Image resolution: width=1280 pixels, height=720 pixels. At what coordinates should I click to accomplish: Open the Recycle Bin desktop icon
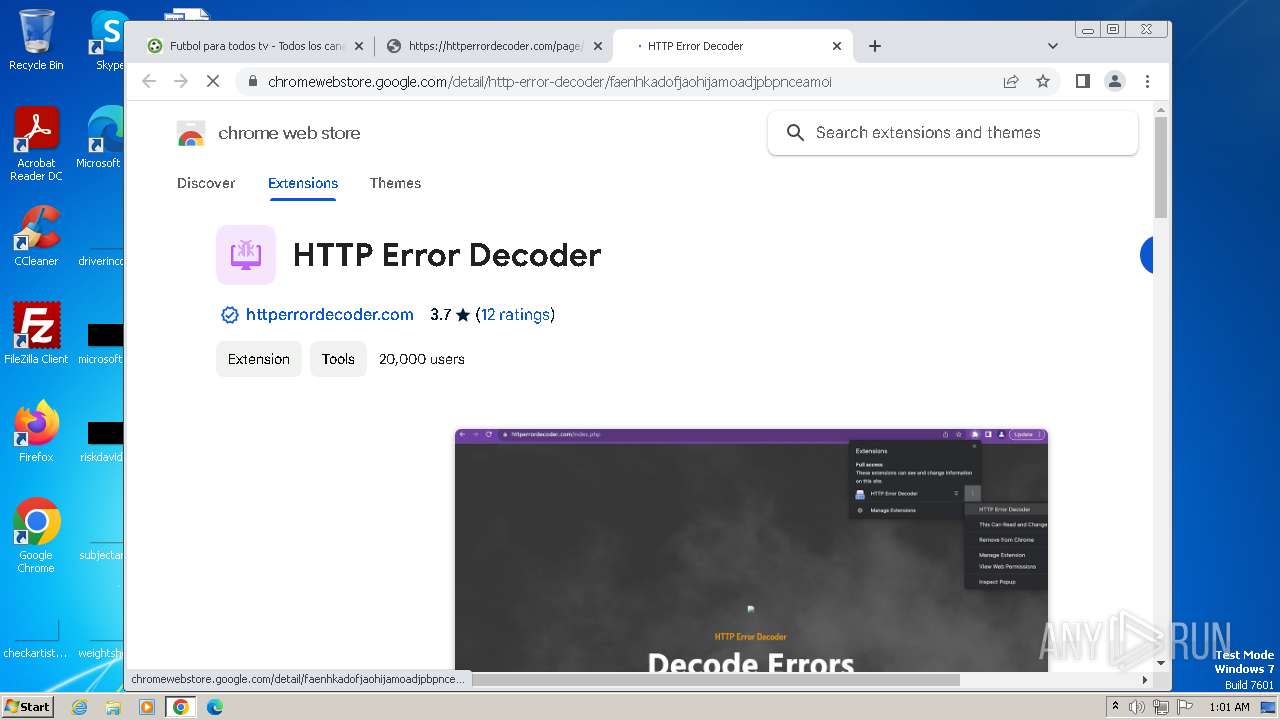(x=36, y=40)
